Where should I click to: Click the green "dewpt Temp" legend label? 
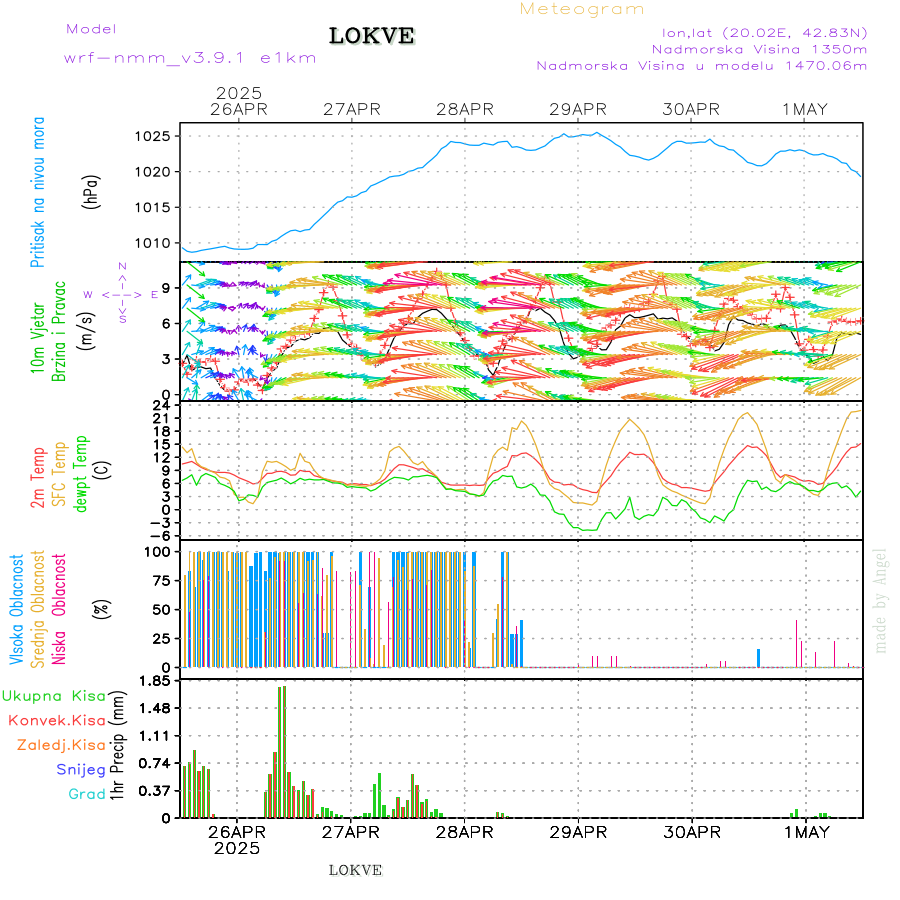[x=81, y=474]
